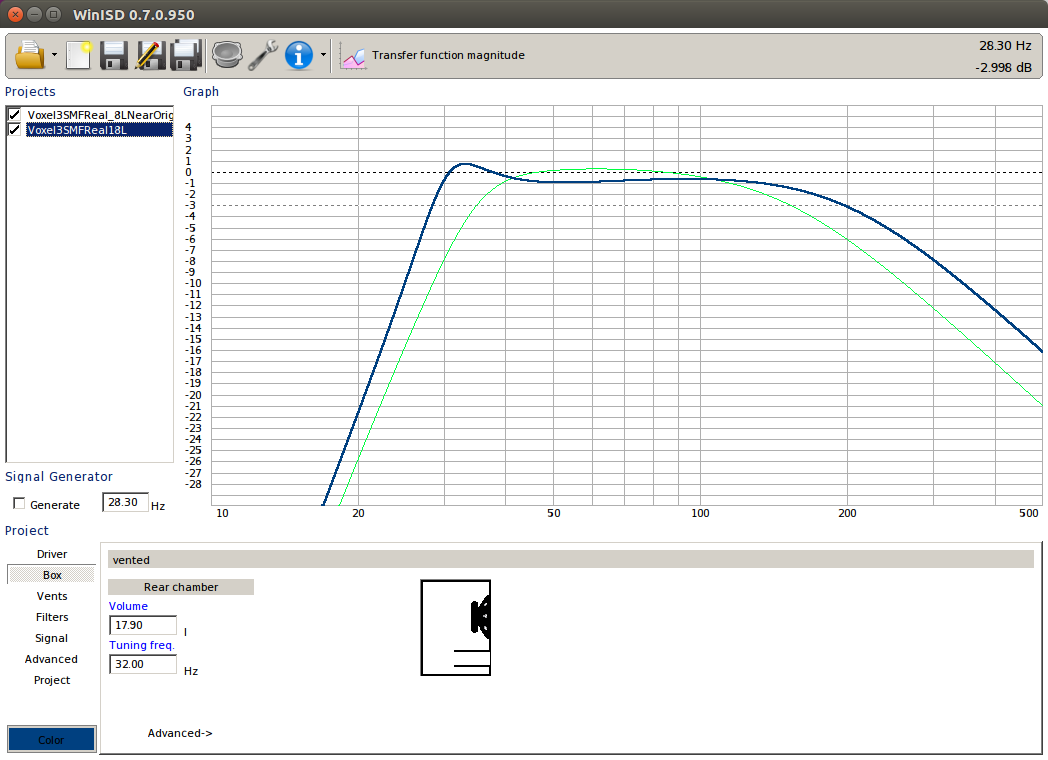Viewport: 1048px width, 760px height.
Task: Open the driver database speaker icon
Action: coord(227,55)
